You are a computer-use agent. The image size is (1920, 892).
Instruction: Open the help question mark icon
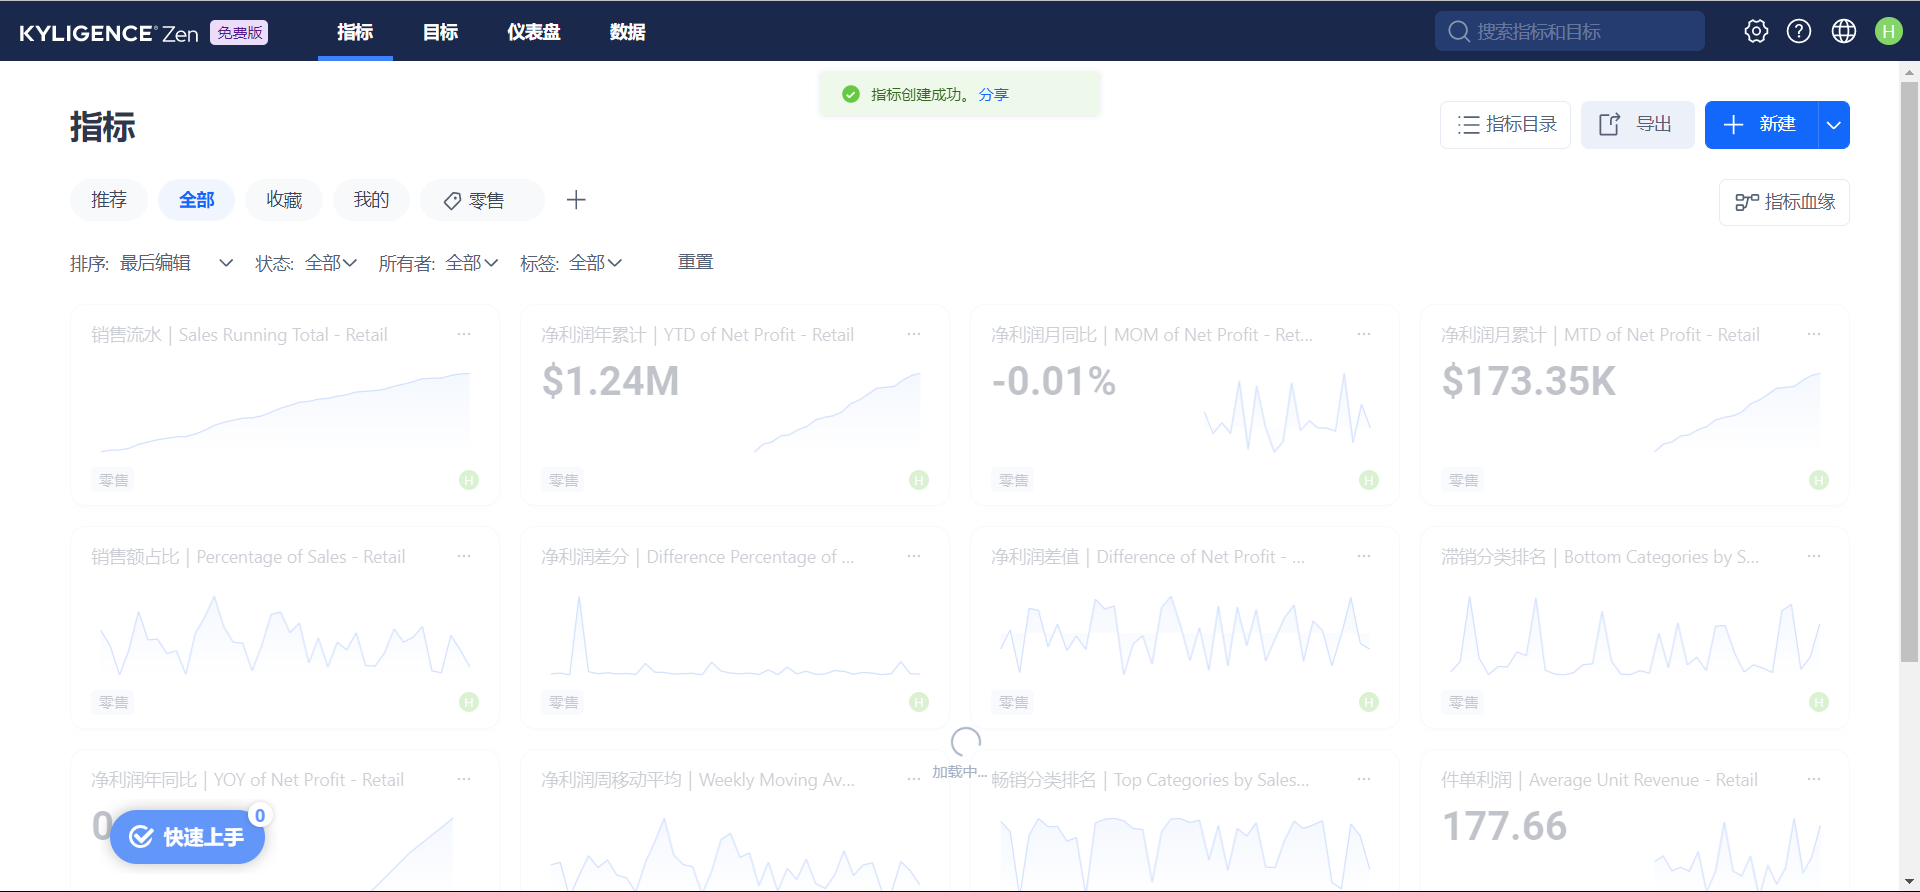click(1799, 31)
